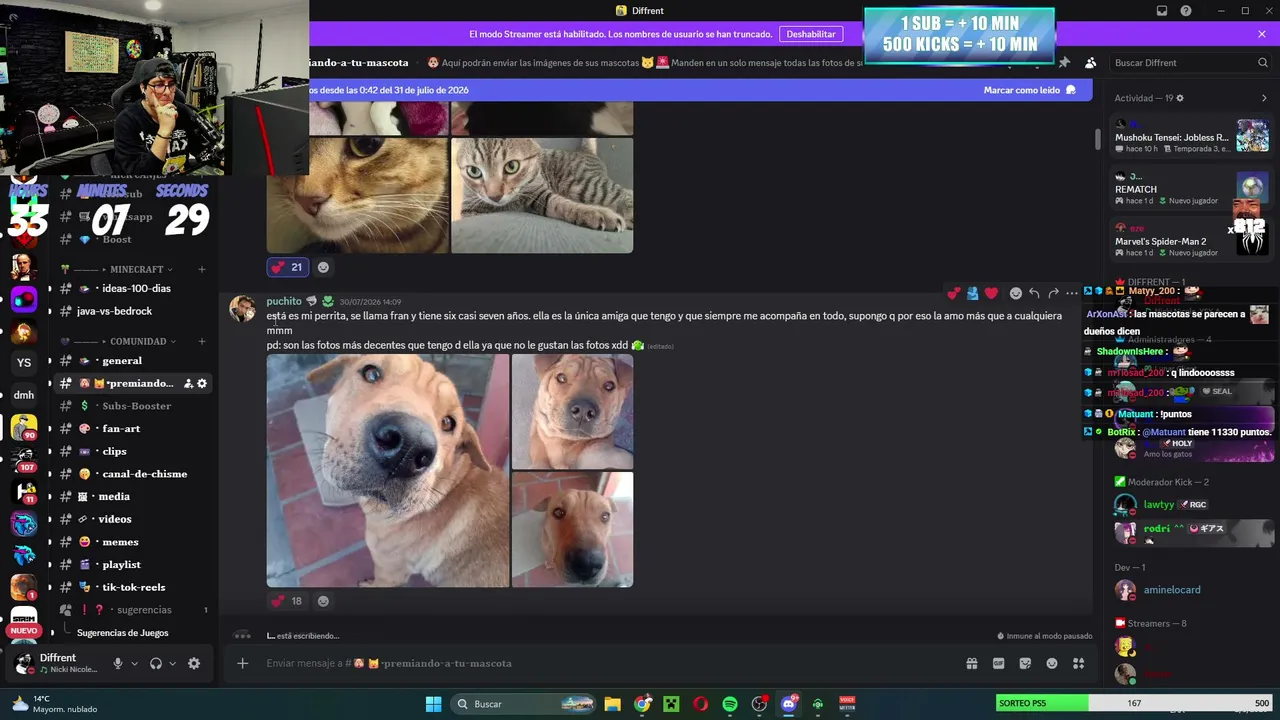Launch Spotify from the taskbar
This screenshot has height=720, width=1280.
point(730,704)
